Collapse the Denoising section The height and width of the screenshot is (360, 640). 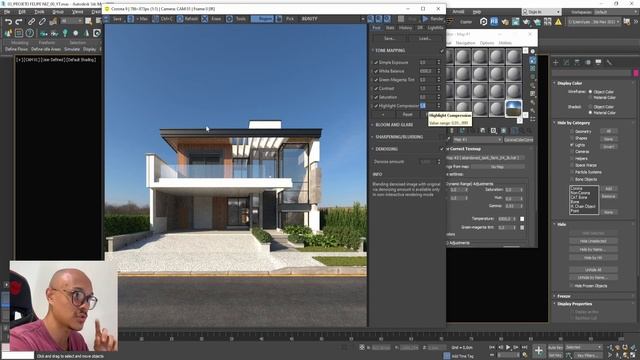pyautogui.click(x=386, y=149)
